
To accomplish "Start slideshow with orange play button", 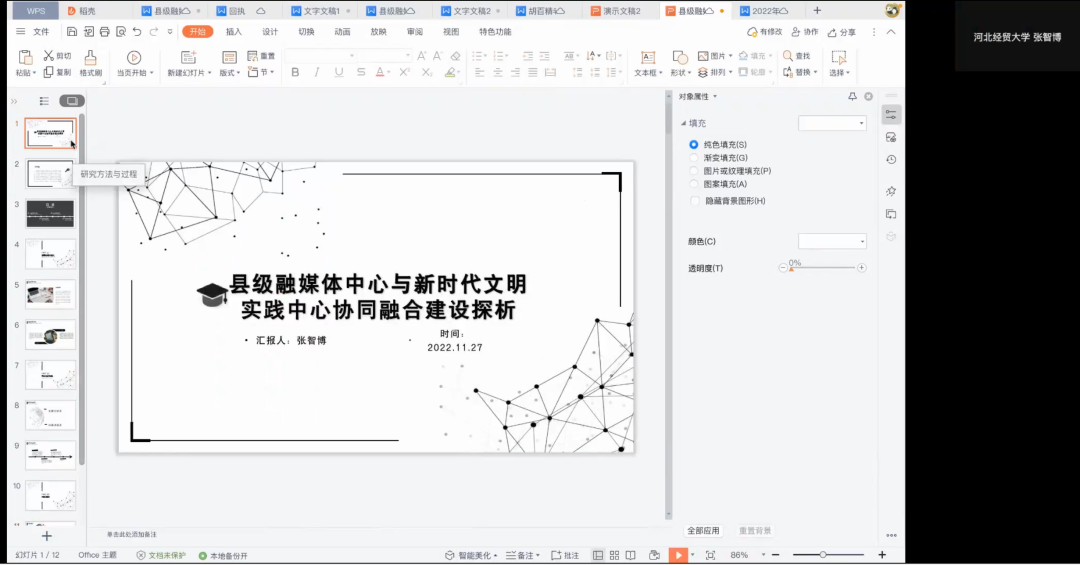I will (678, 555).
